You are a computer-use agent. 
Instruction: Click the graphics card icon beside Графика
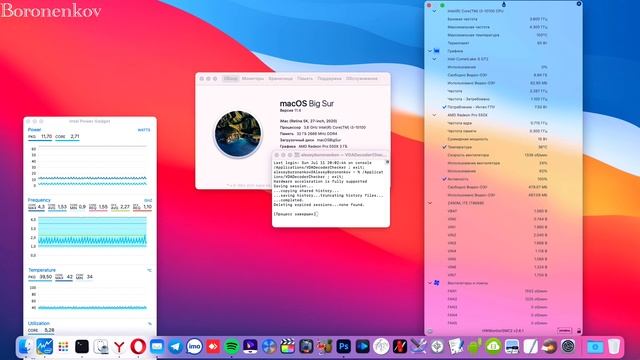[x=437, y=51]
